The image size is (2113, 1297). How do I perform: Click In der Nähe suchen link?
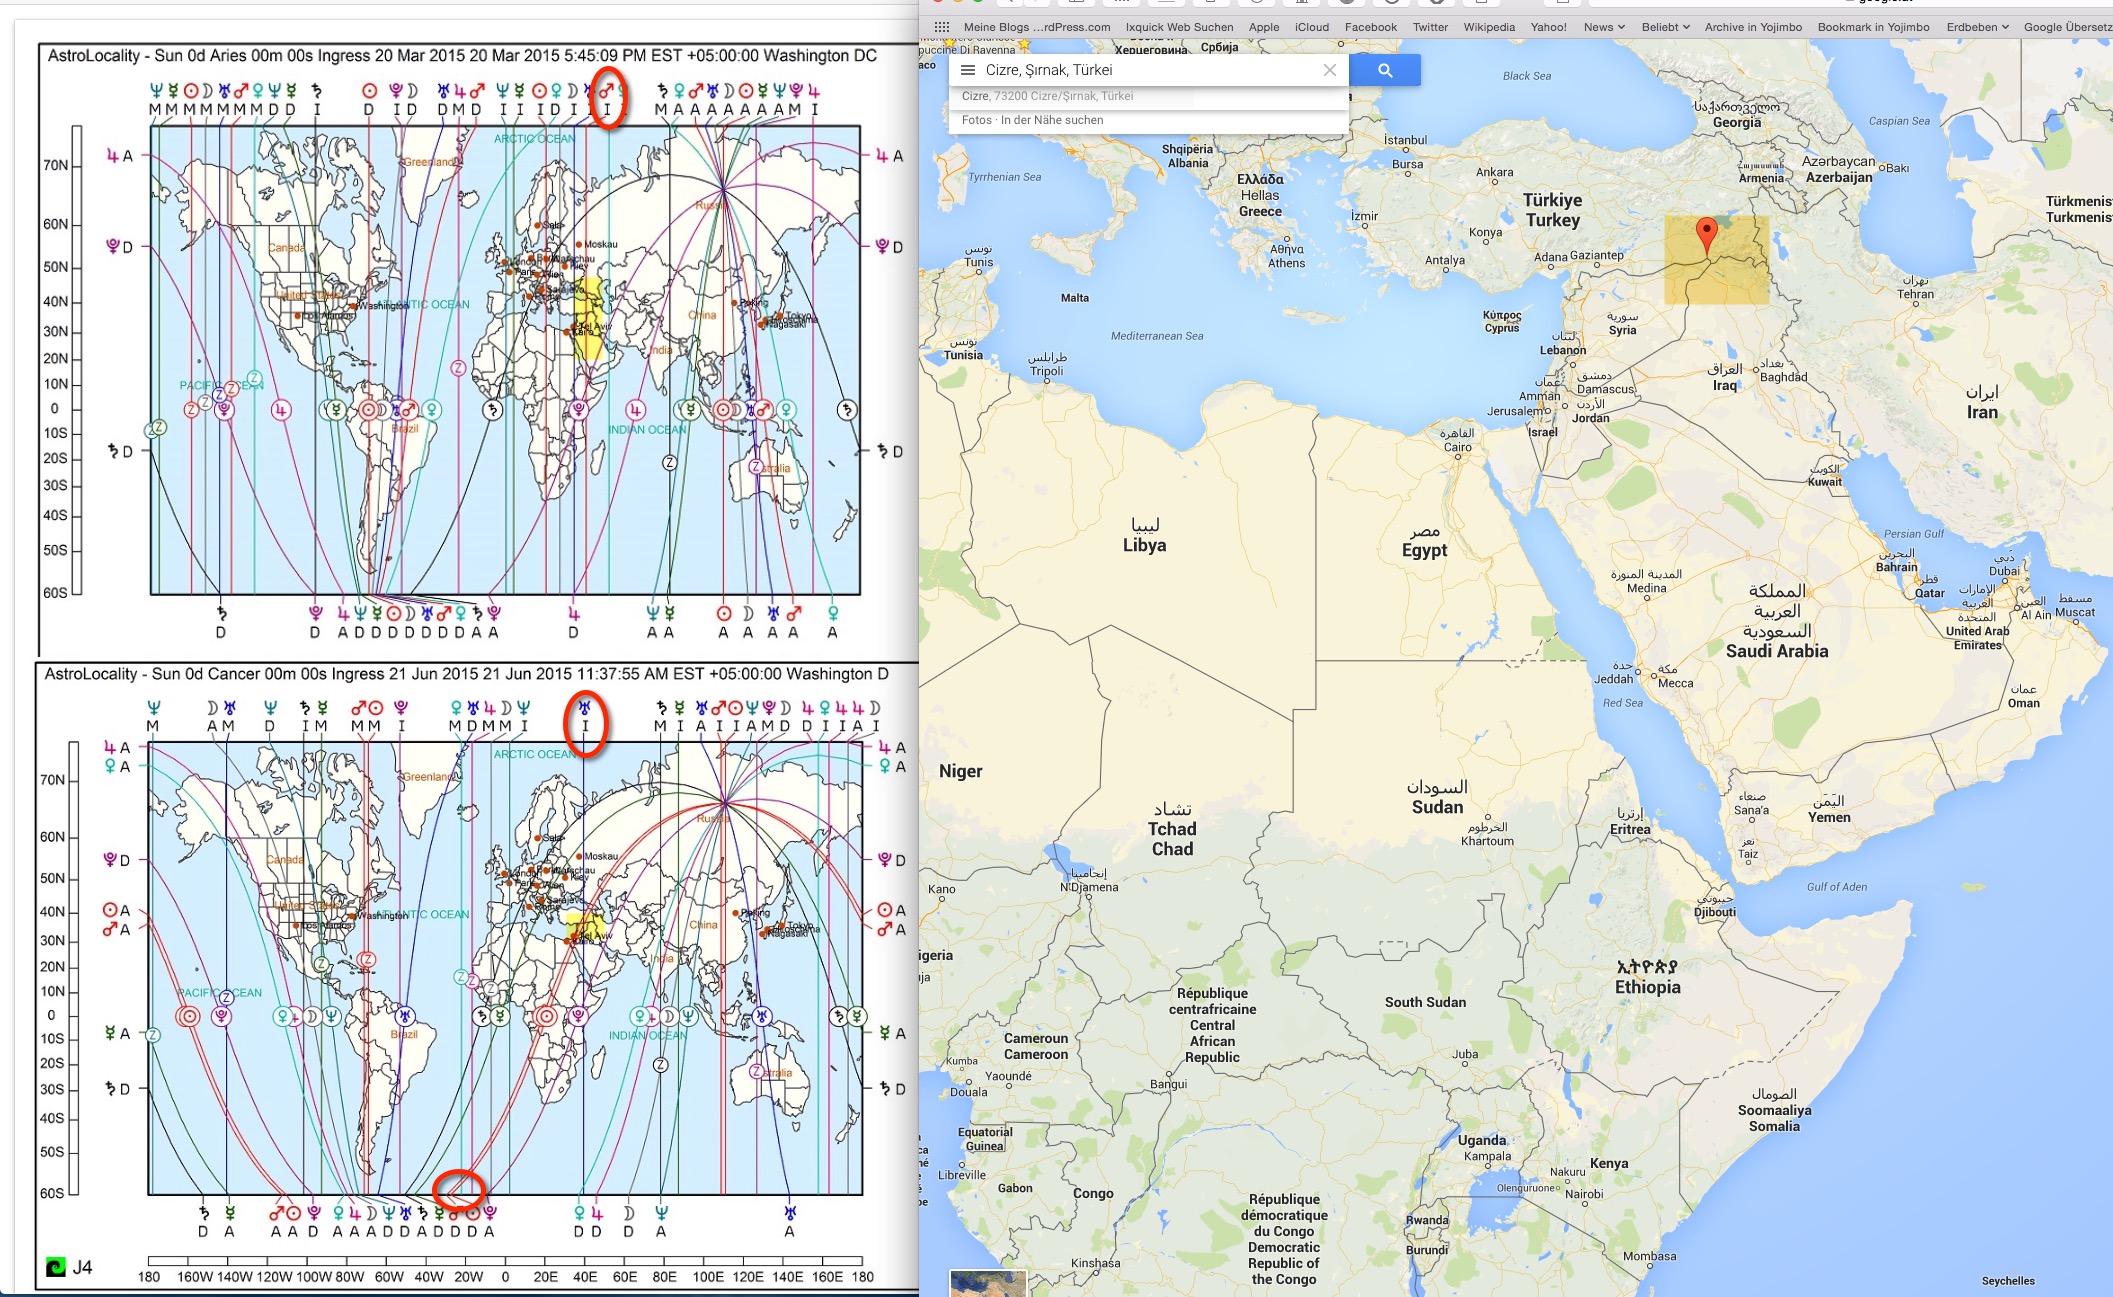[x=1052, y=120]
